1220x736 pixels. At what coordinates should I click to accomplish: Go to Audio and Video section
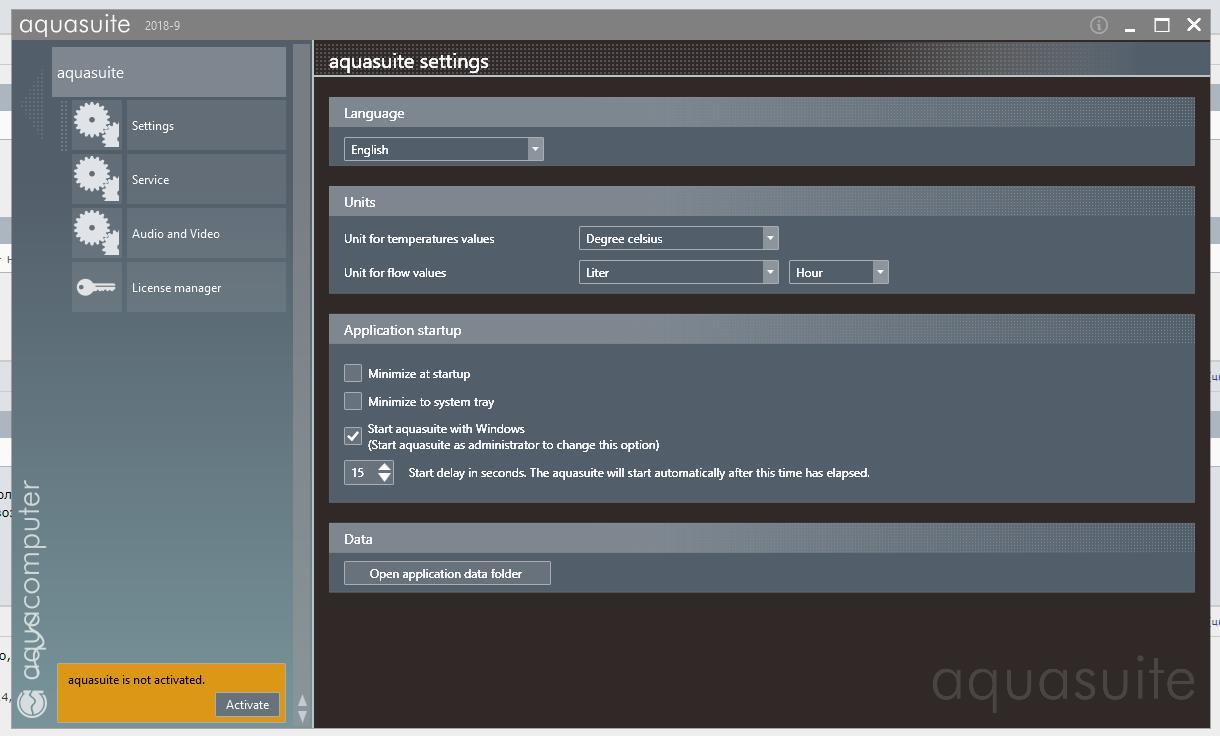tap(206, 233)
